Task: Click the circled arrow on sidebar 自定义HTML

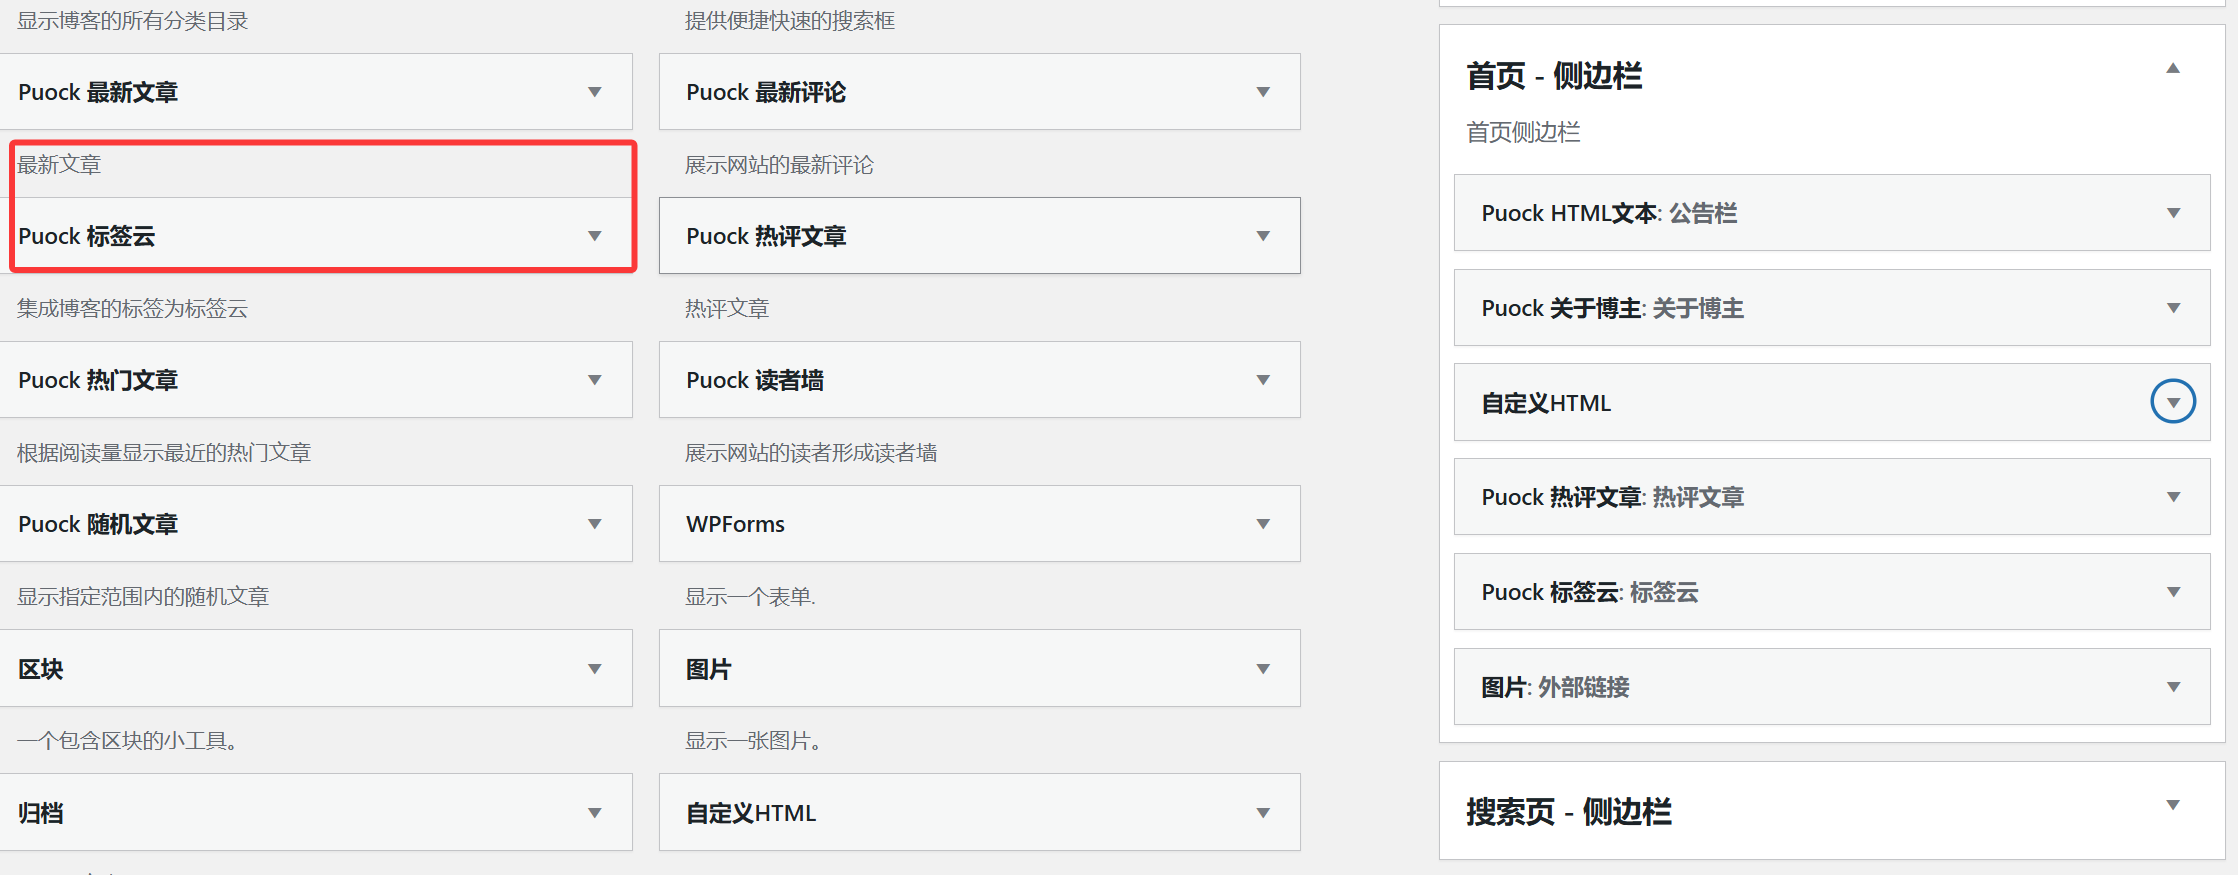Action: click(2173, 402)
